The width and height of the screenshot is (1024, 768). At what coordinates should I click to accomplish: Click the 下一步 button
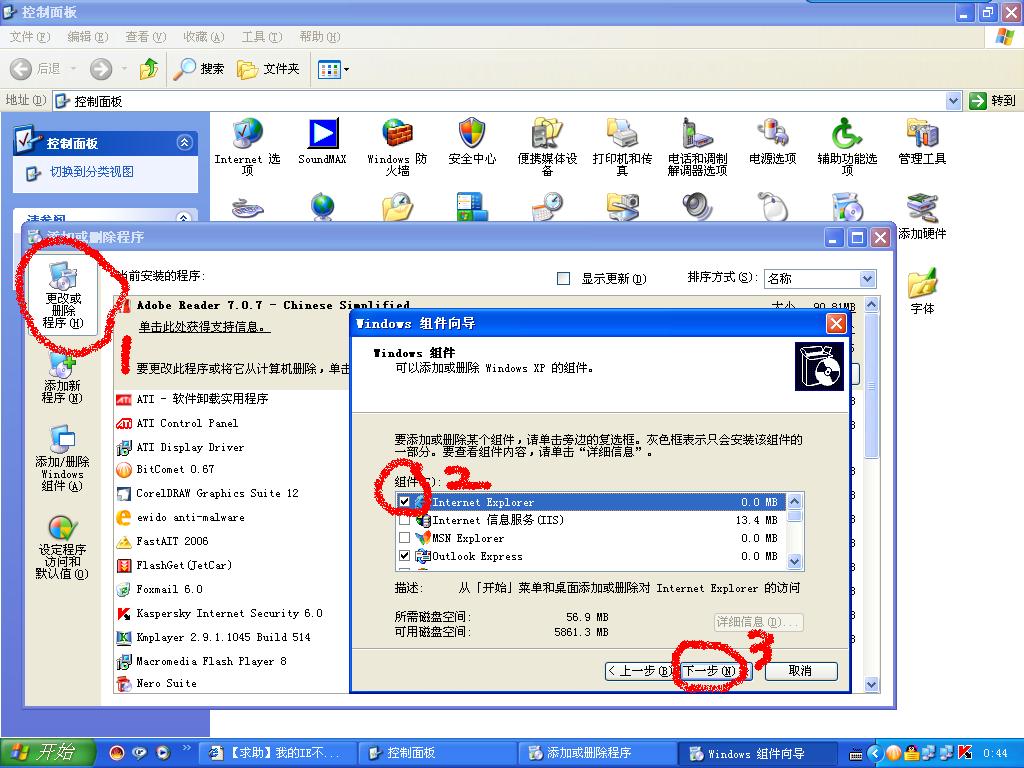715,671
